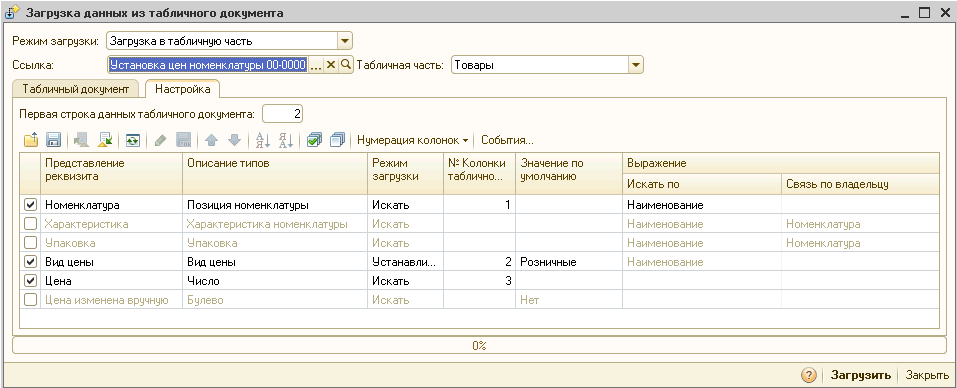Check all rows using the checked boxes icon
This screenshot has width=957, height=388.
(x=314, y=140)
